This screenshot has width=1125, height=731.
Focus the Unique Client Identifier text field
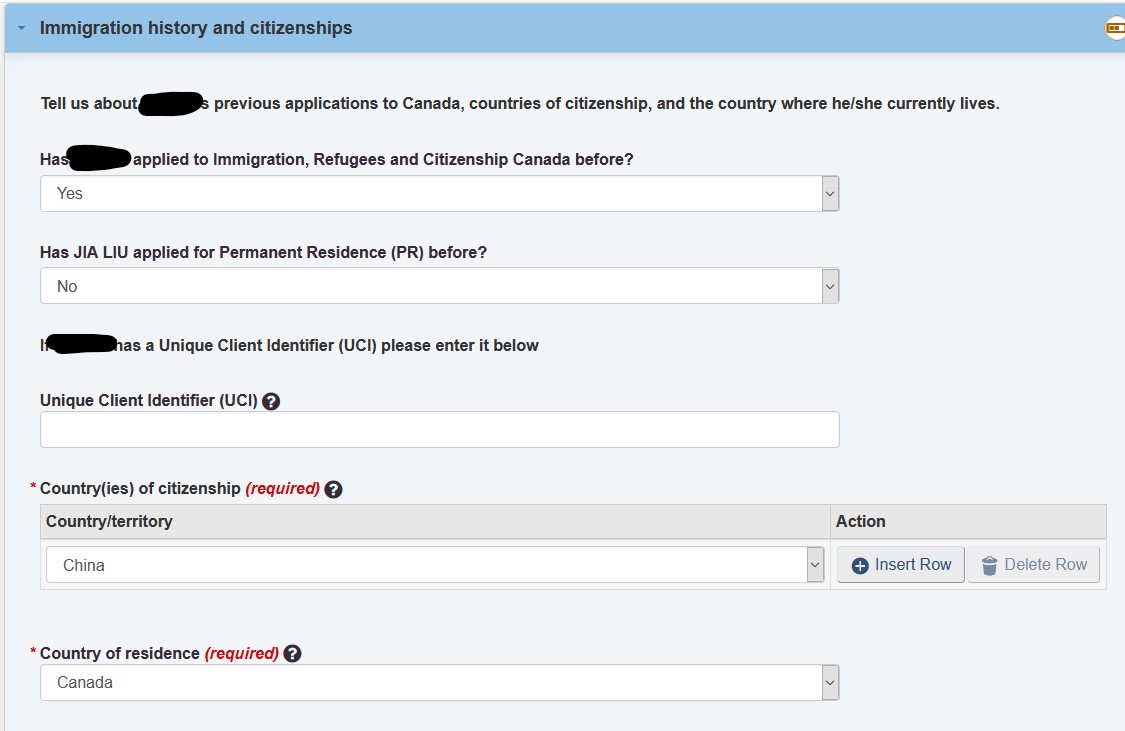439,430
